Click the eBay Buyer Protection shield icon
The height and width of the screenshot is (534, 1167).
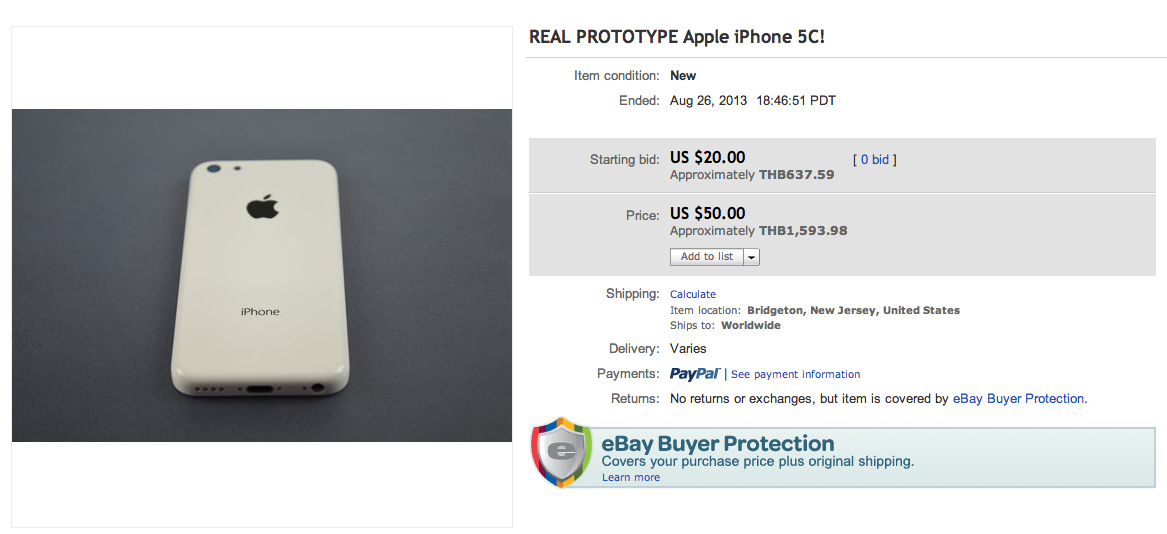tap(561, 453)
